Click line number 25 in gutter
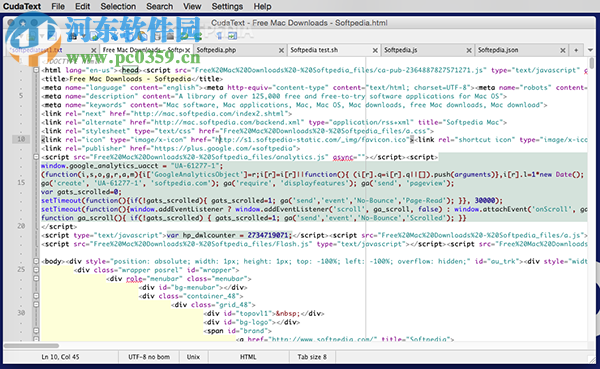 (x=21, y=270)
